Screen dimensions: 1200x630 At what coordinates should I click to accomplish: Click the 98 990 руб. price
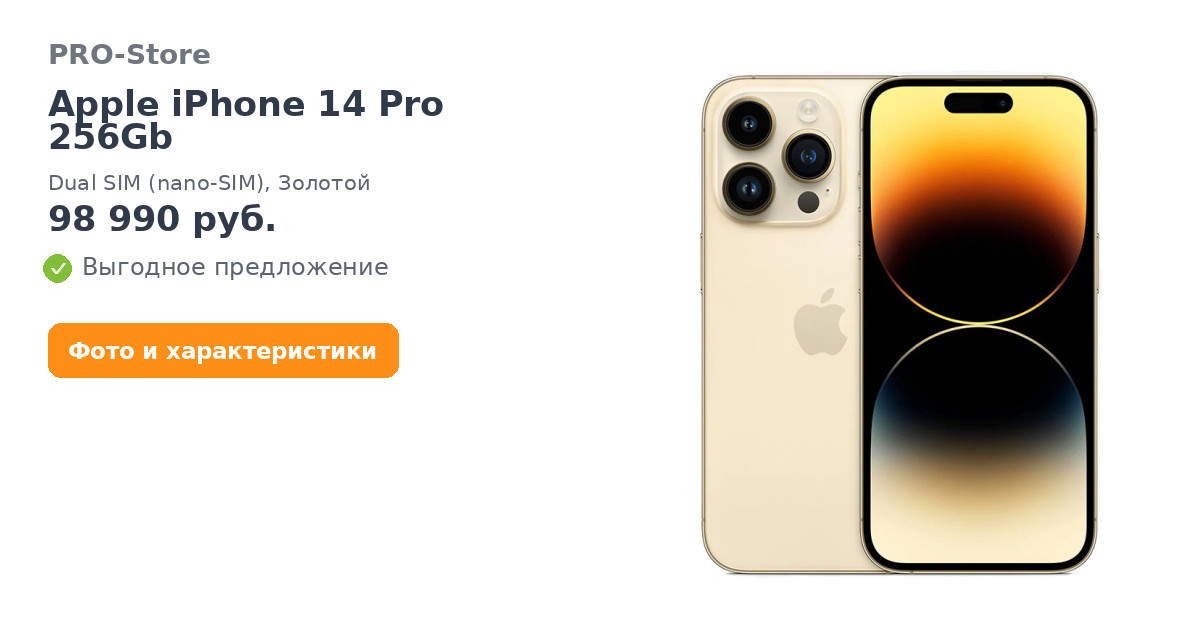[162, 219]
